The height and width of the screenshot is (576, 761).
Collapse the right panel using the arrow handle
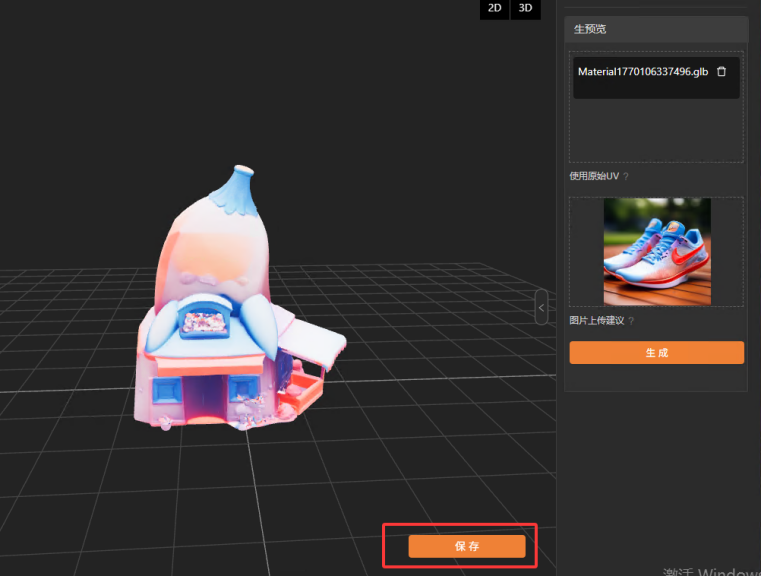541,308
